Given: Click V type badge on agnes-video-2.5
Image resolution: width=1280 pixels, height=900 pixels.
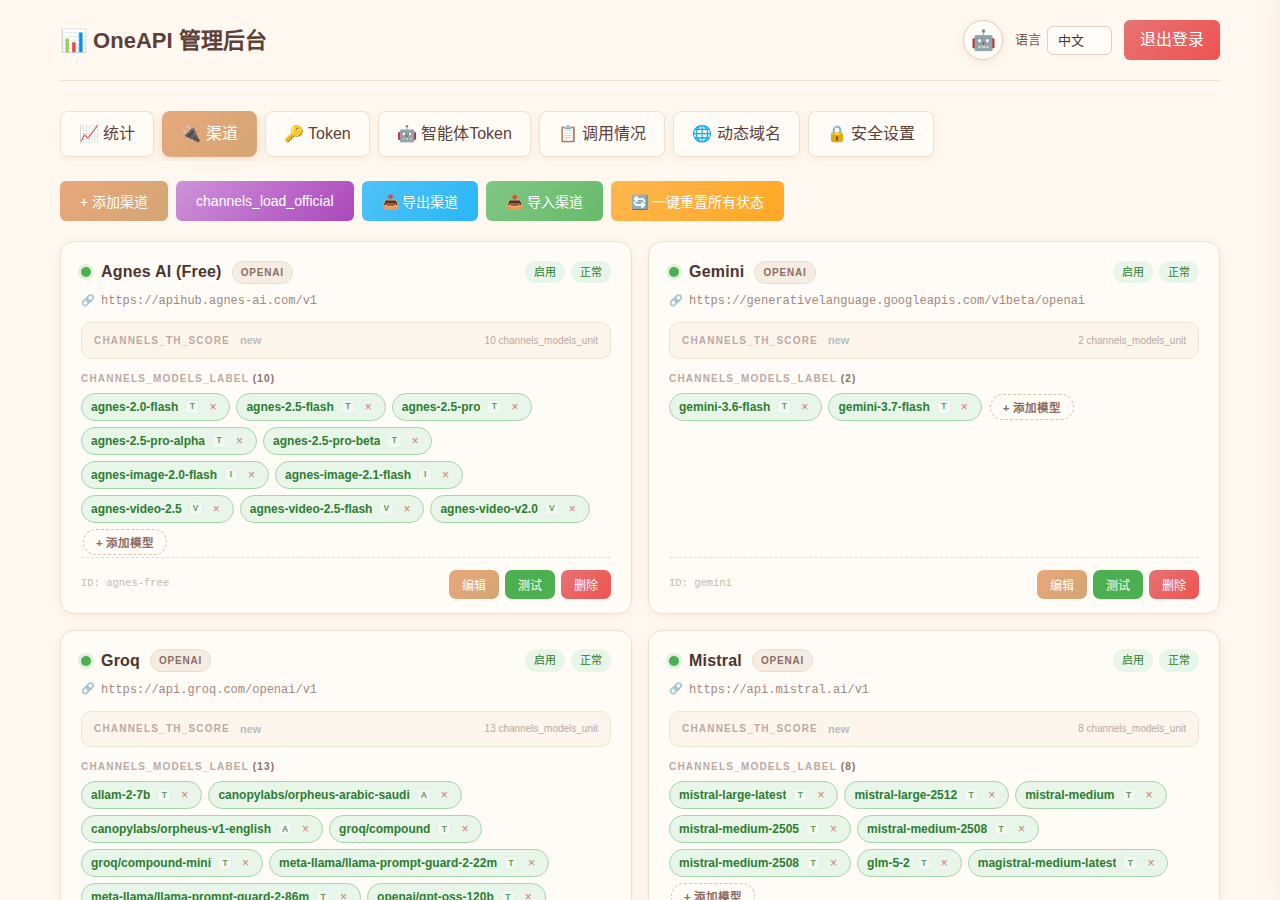Looking at the screenshot, I should [x=196, y=509].
